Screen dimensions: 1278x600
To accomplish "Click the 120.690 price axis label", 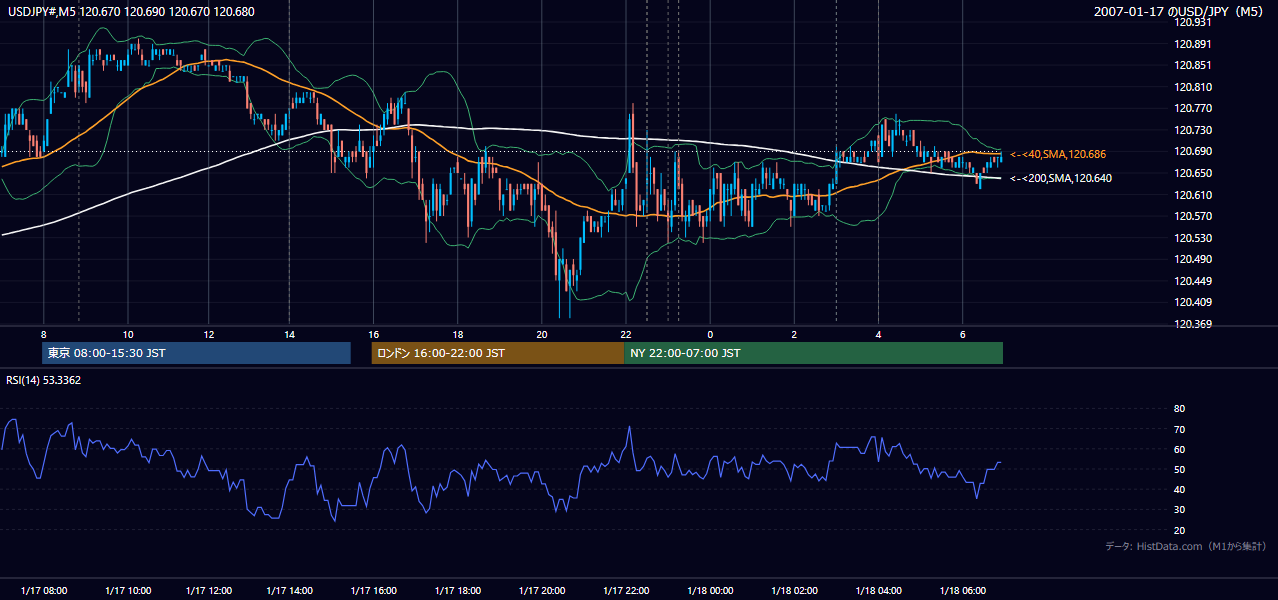I will [x=1193, y=151].
